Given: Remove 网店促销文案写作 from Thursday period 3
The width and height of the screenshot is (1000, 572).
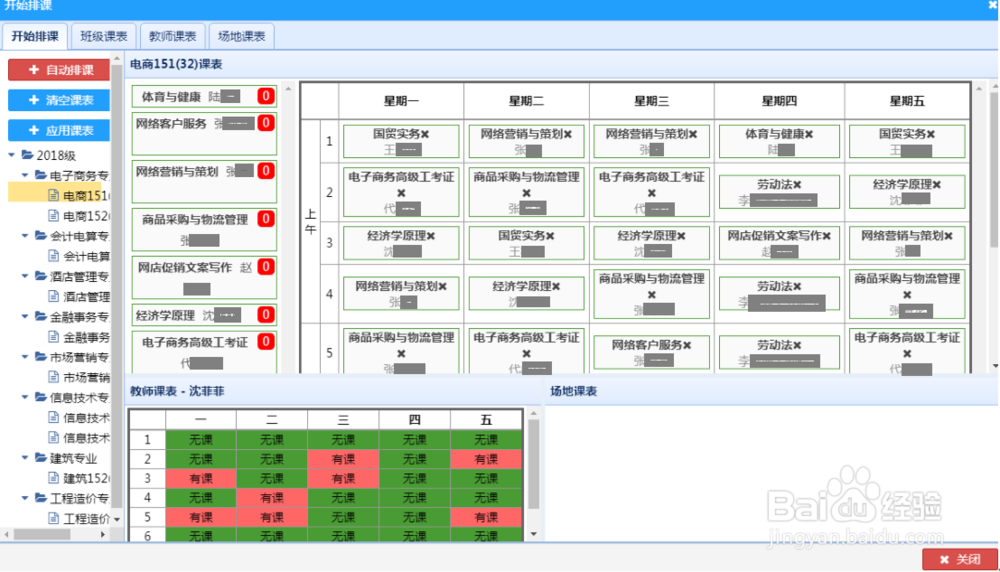Looking at the screenshot, I should (827, 236).
